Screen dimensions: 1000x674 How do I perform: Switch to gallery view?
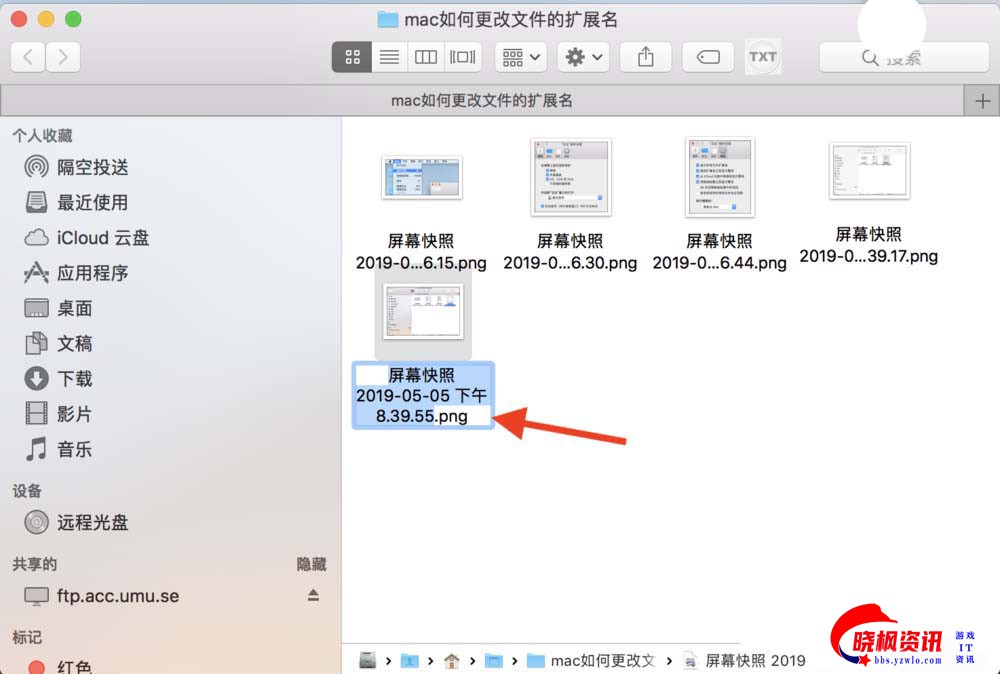463,57
